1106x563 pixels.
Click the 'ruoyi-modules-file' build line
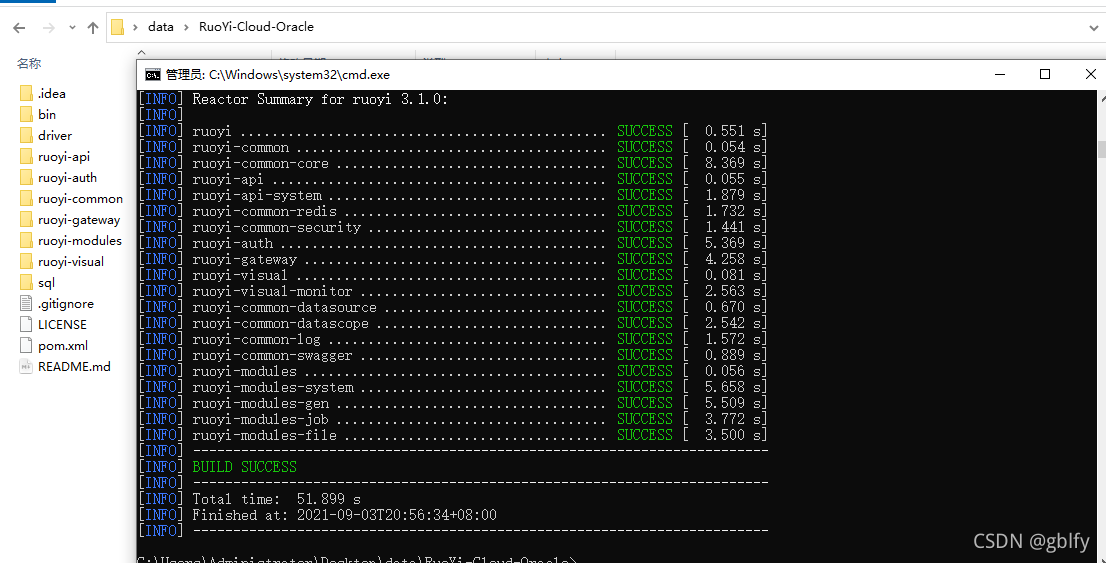(x=453, y=435)
